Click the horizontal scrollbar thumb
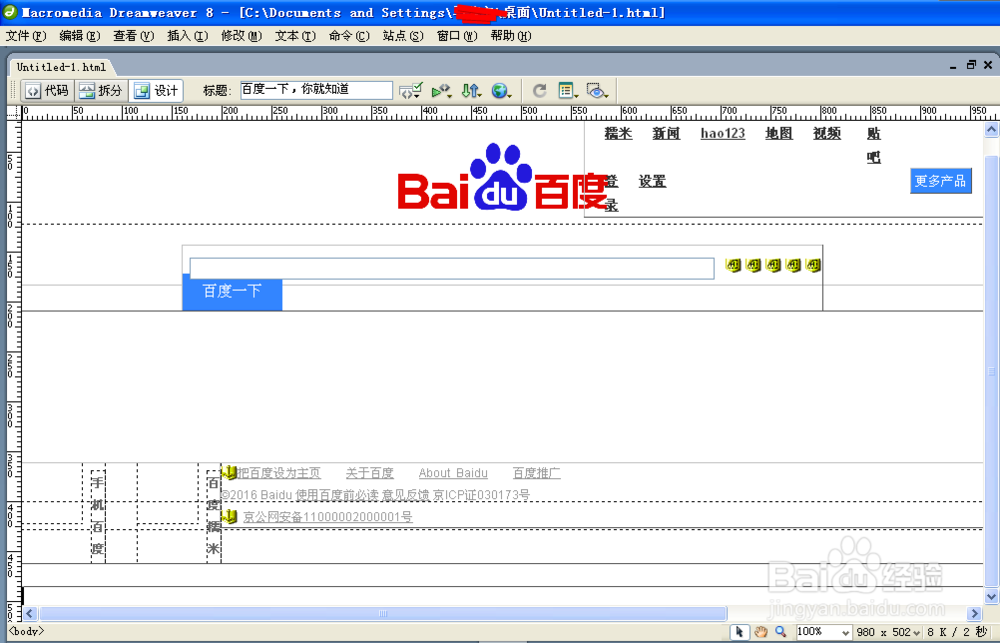 tap(383, 614)
